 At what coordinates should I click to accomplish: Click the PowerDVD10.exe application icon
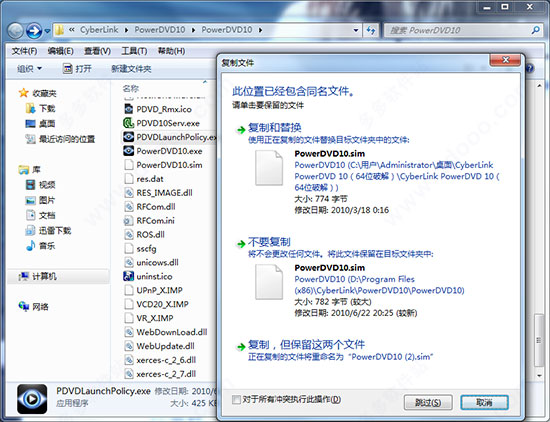[128, 151]
